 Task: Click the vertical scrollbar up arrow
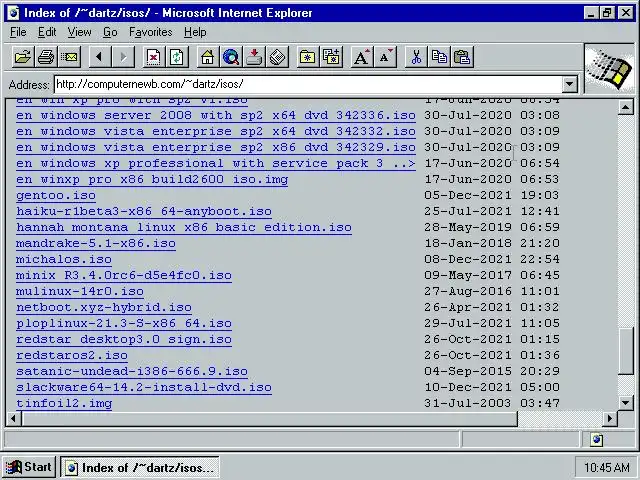[625, 107]
